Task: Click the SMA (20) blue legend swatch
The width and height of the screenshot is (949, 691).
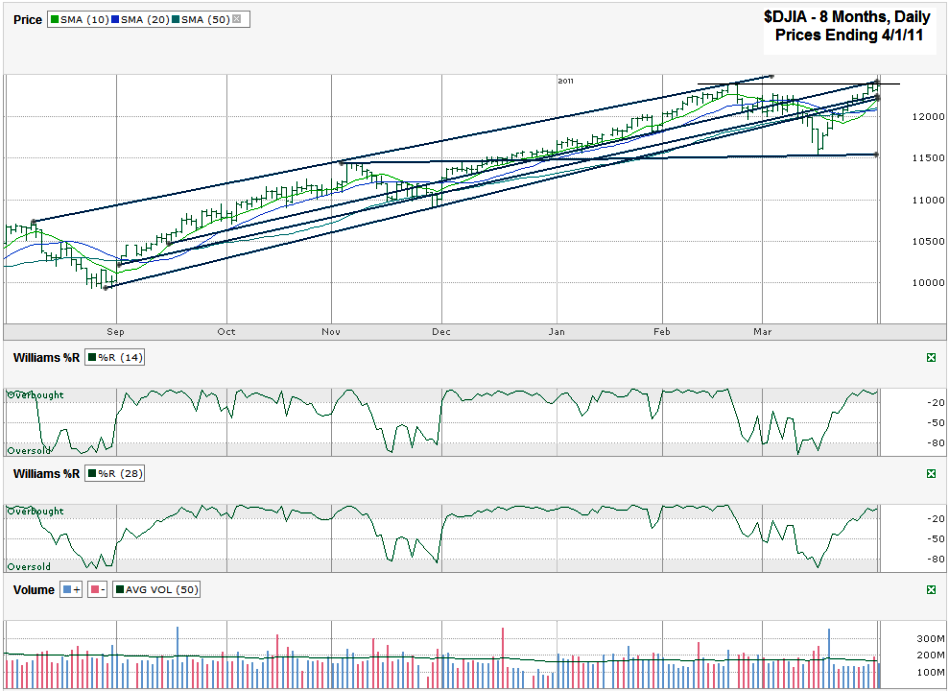Action: coord(115,19)
